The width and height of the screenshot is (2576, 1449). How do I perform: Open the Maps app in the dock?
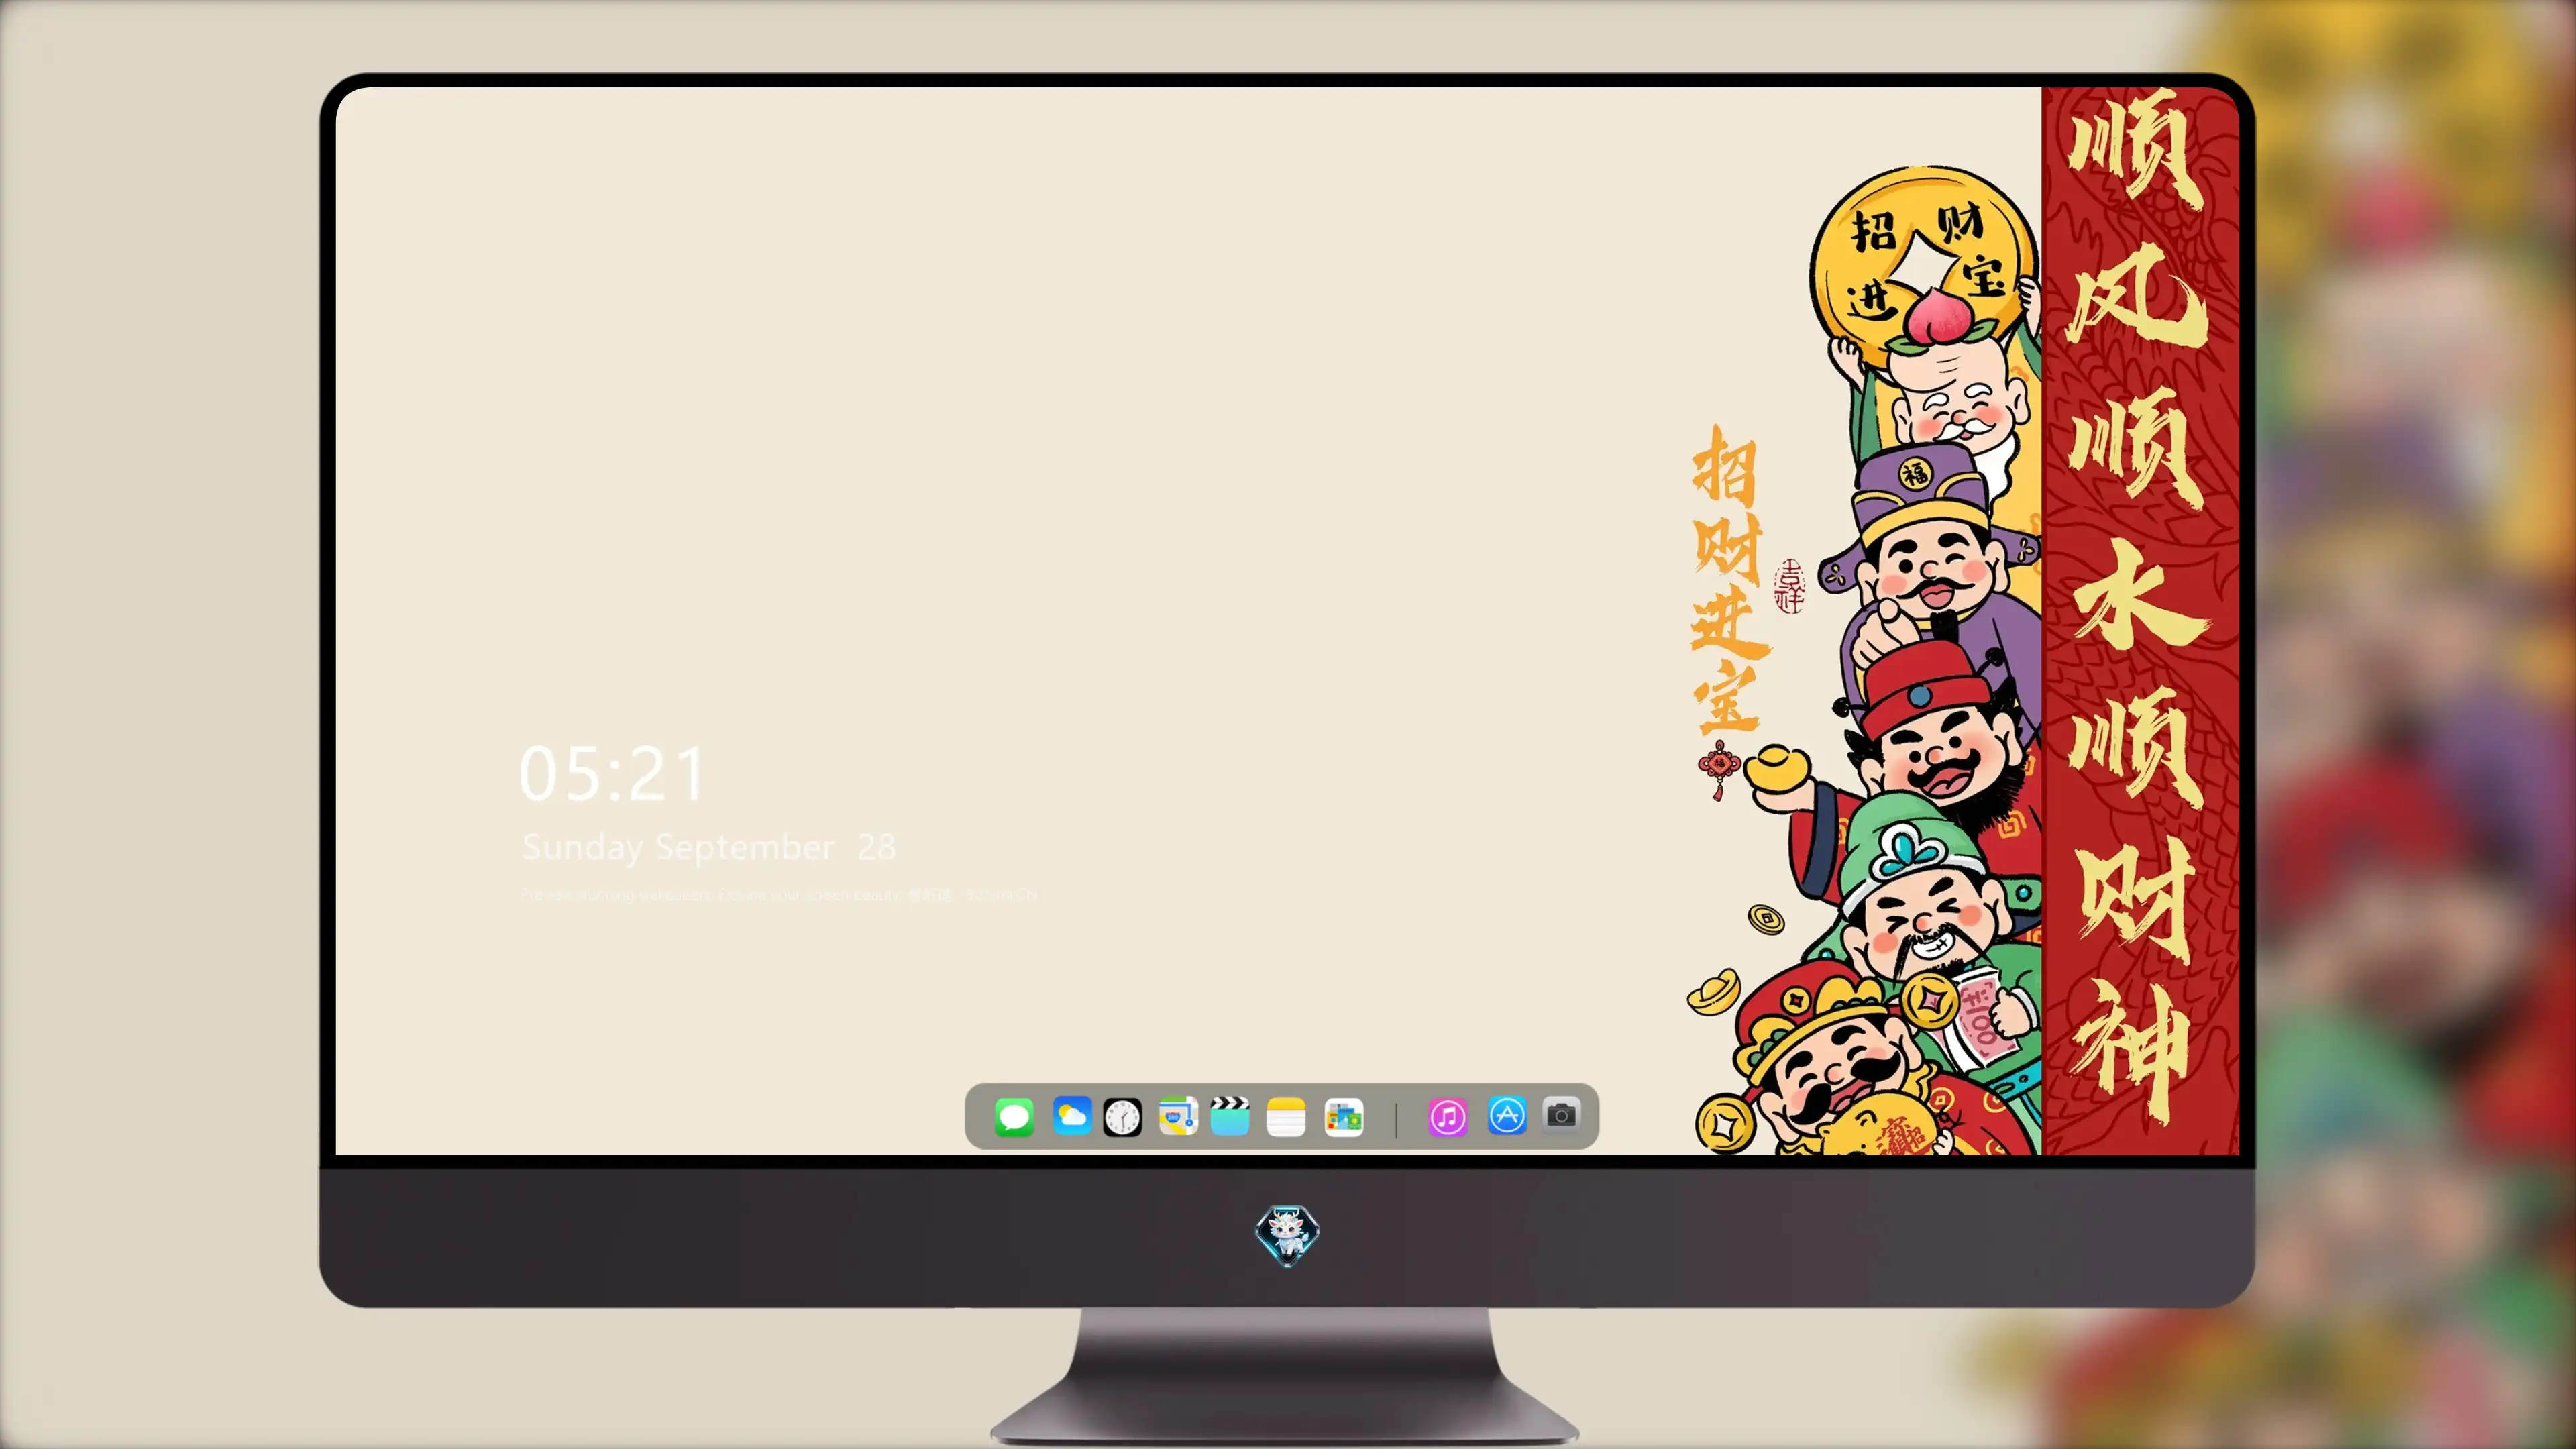[x=1178, y=1117]
